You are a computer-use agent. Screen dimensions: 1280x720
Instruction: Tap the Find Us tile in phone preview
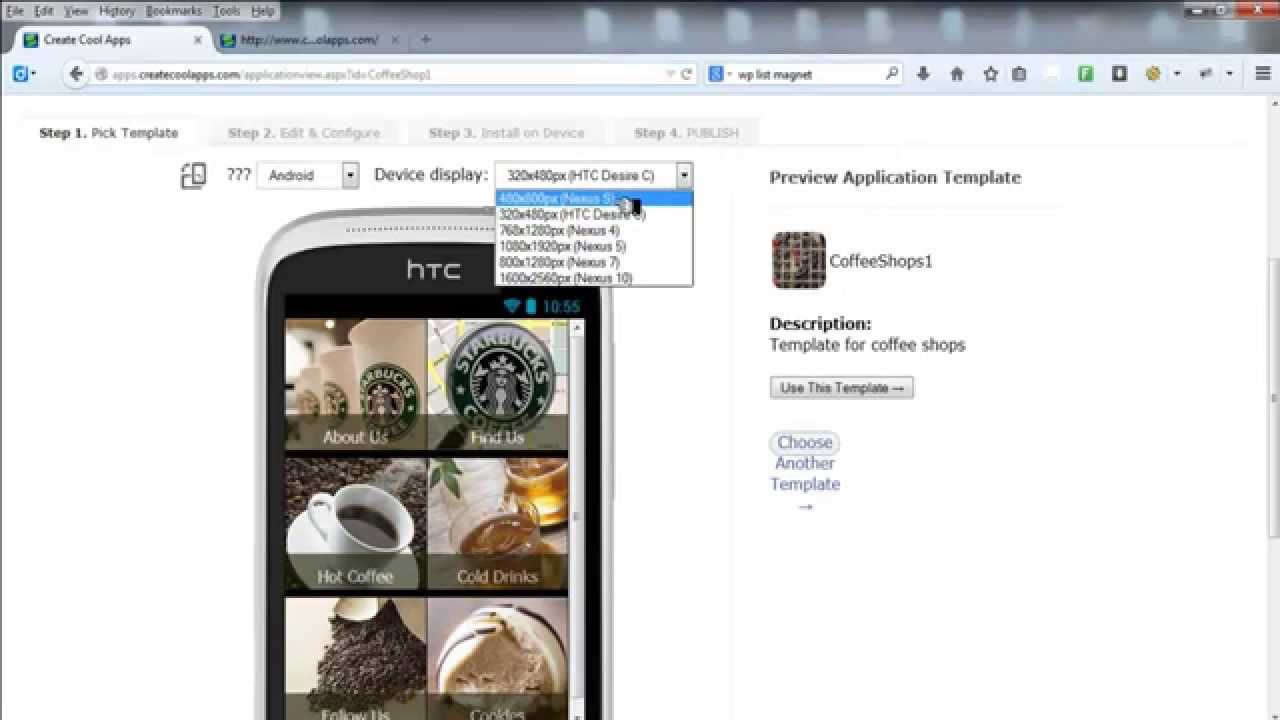[497, 384]
